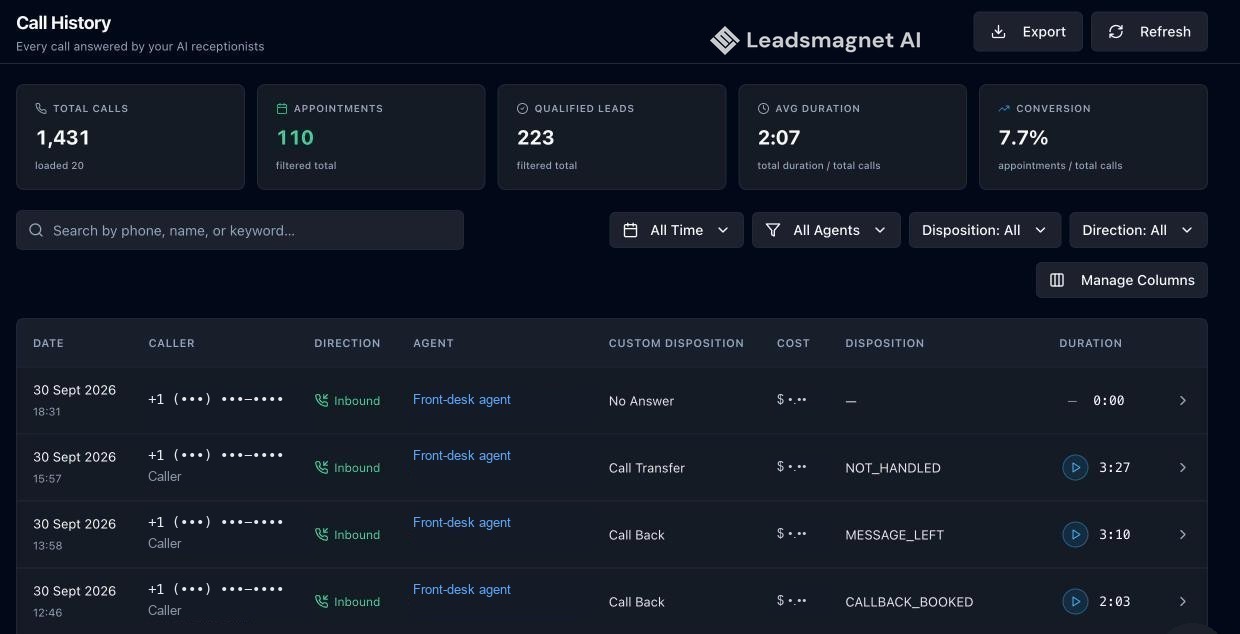Click the 110 appointments value
Screen dimensions: 1240x634
[295, 138]
